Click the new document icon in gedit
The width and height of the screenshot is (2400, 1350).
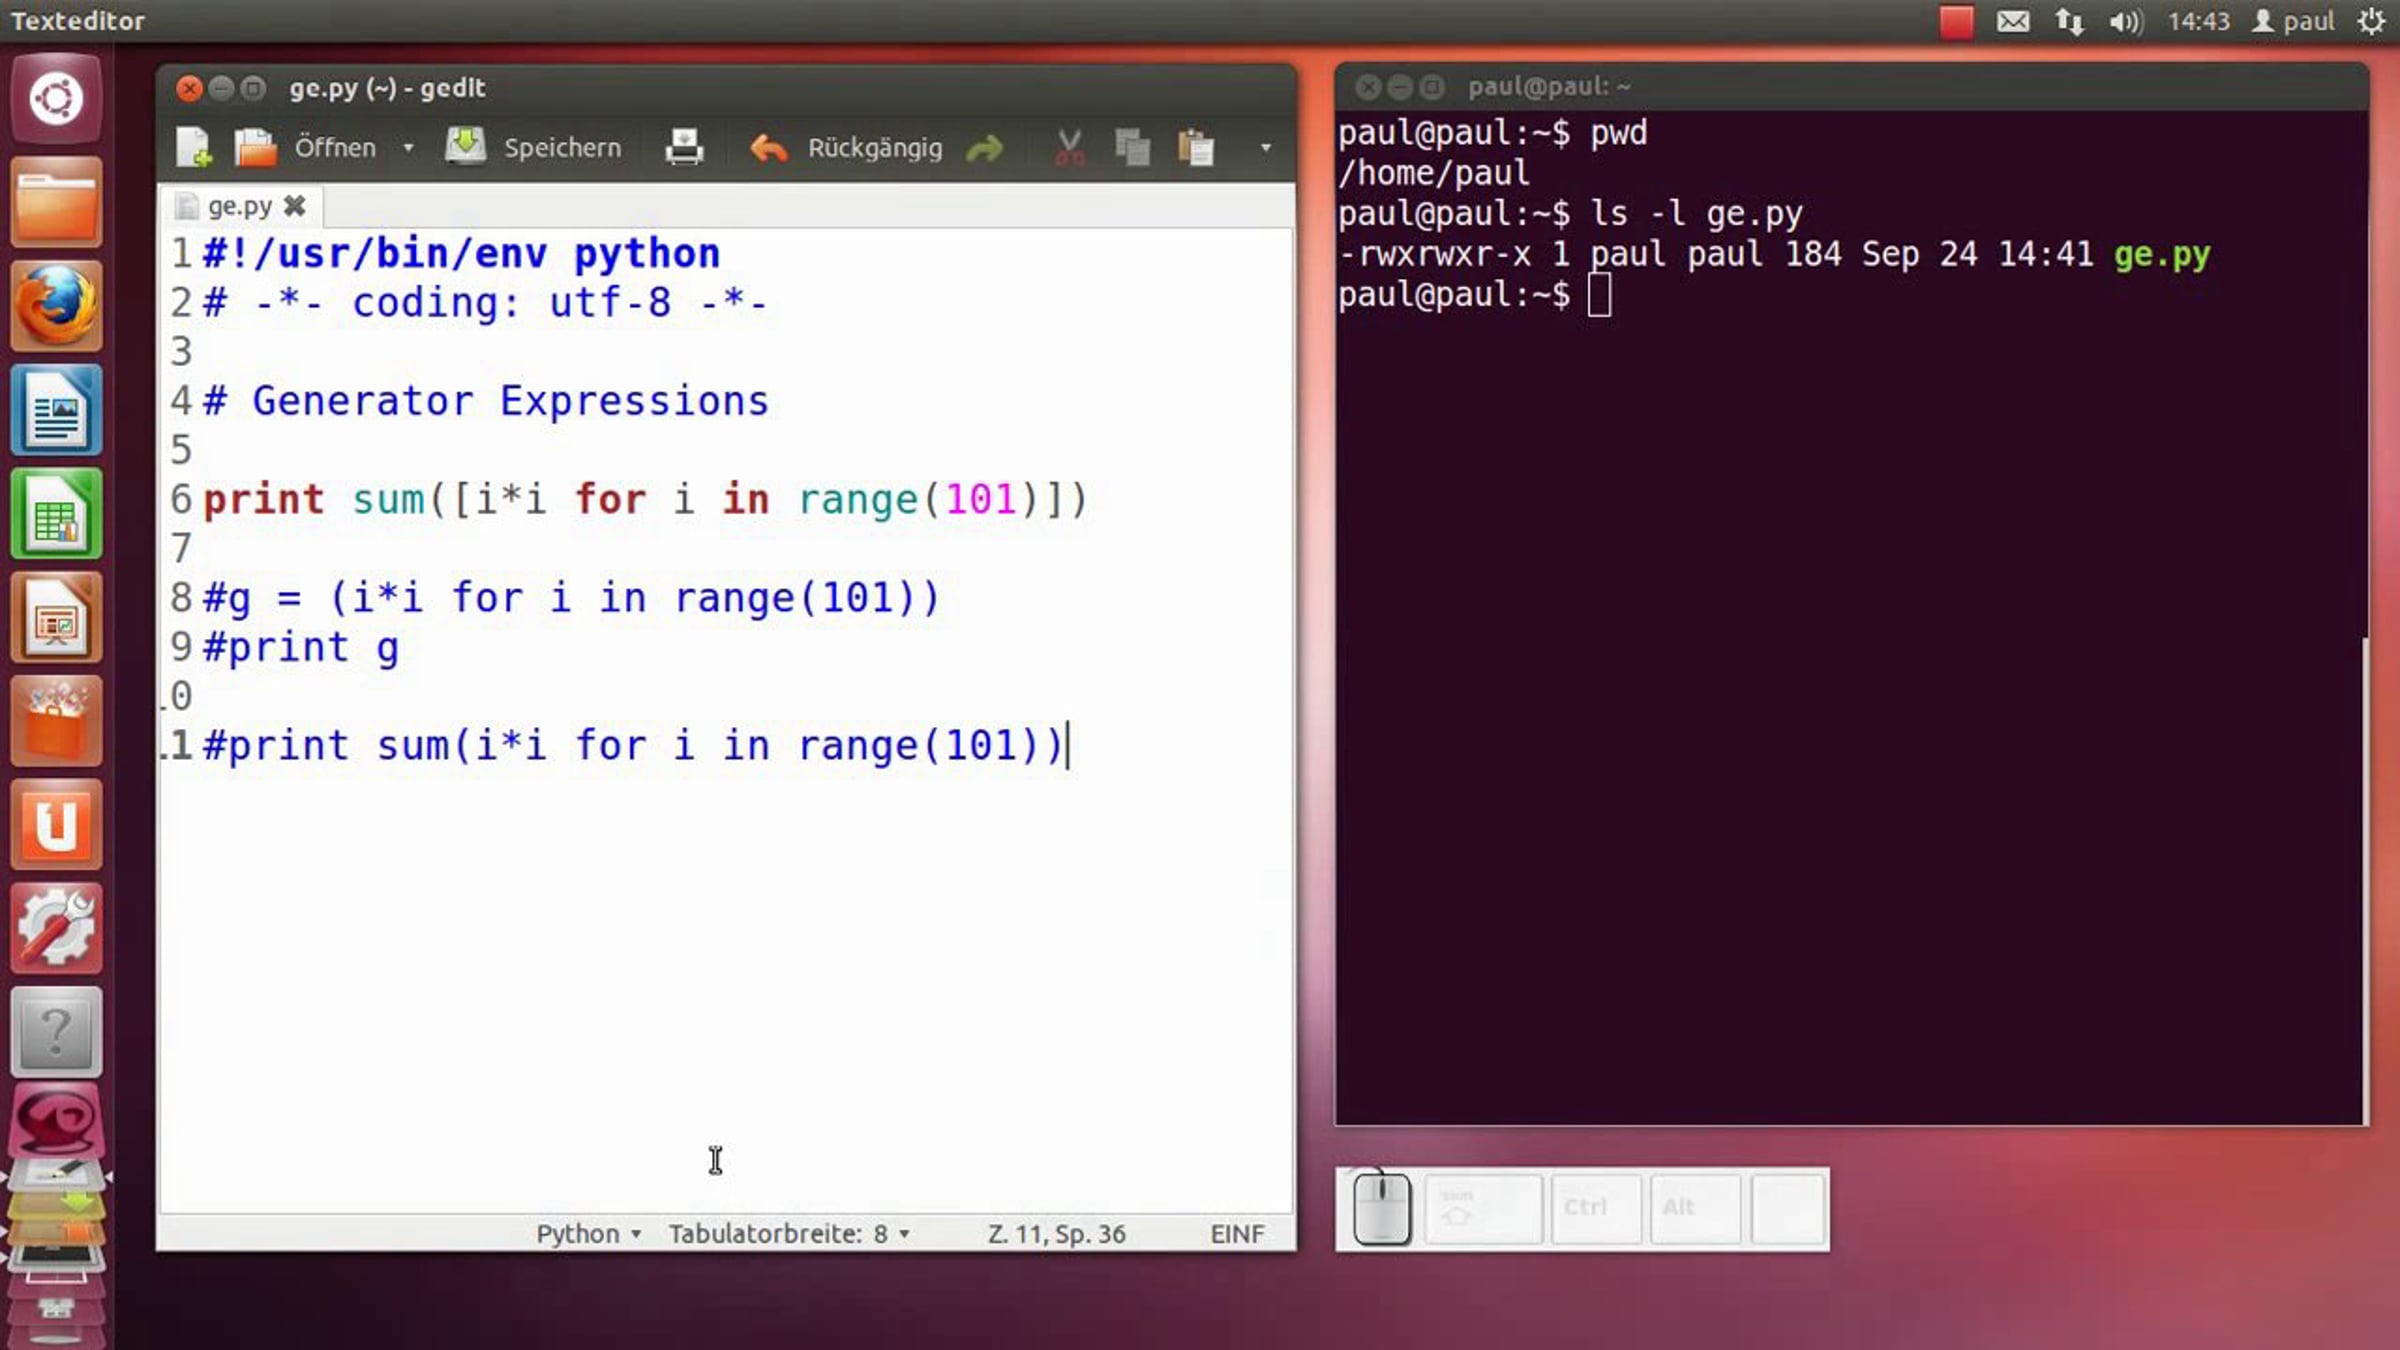[x=193, y=147]
